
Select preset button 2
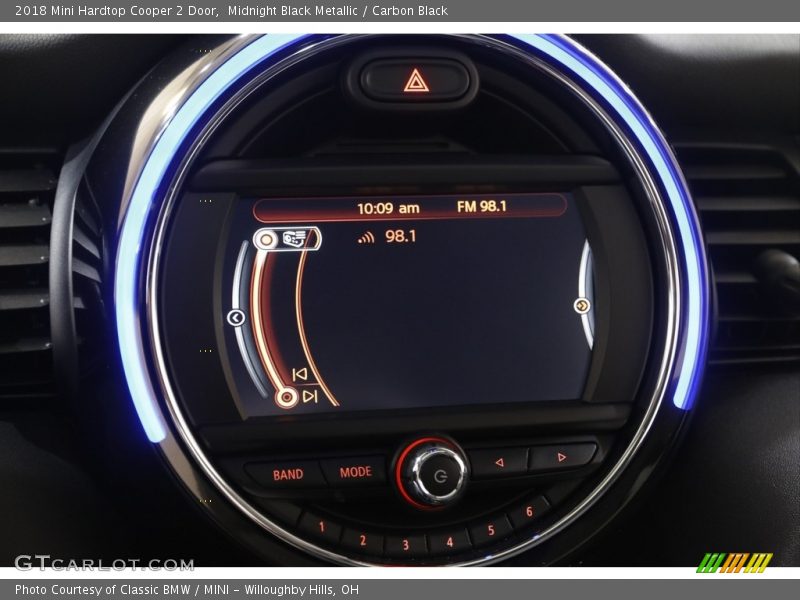click(x=361, y=540)
